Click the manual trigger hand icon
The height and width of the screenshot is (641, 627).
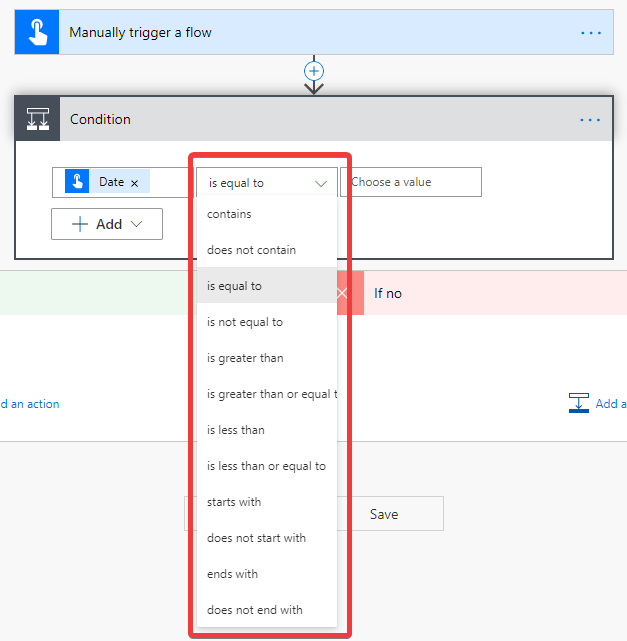[x=37, y=32]
